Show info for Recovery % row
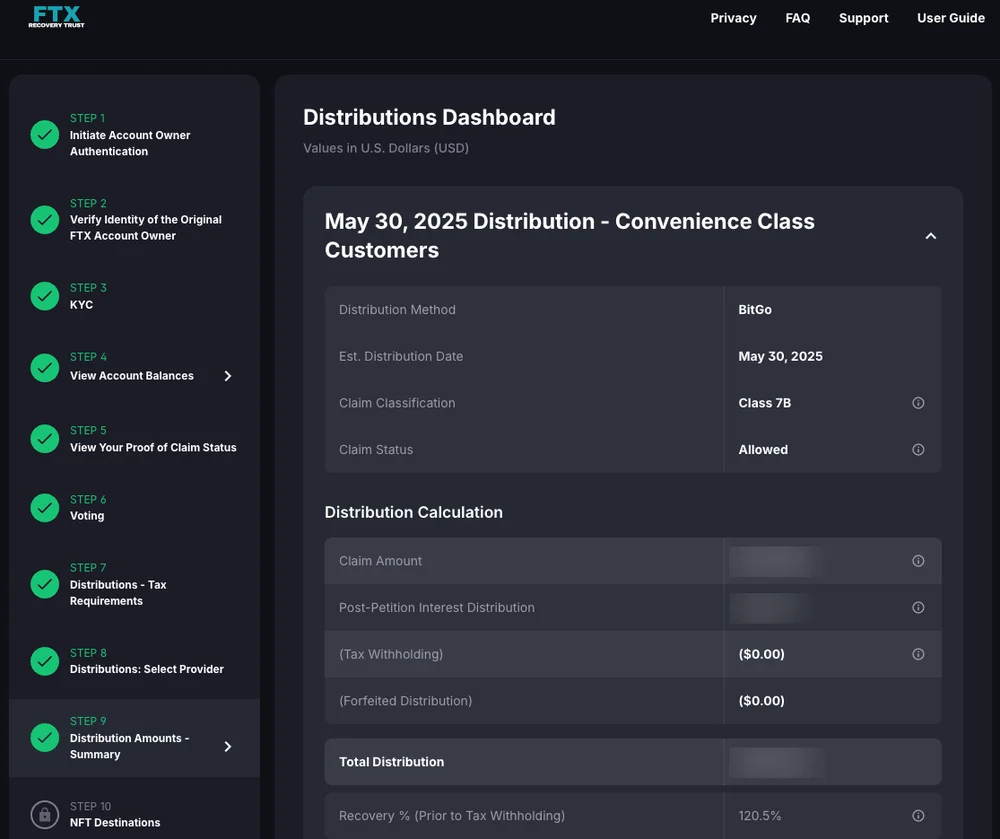This screenshot has width=1000, height=839. (x=918, y=815)
